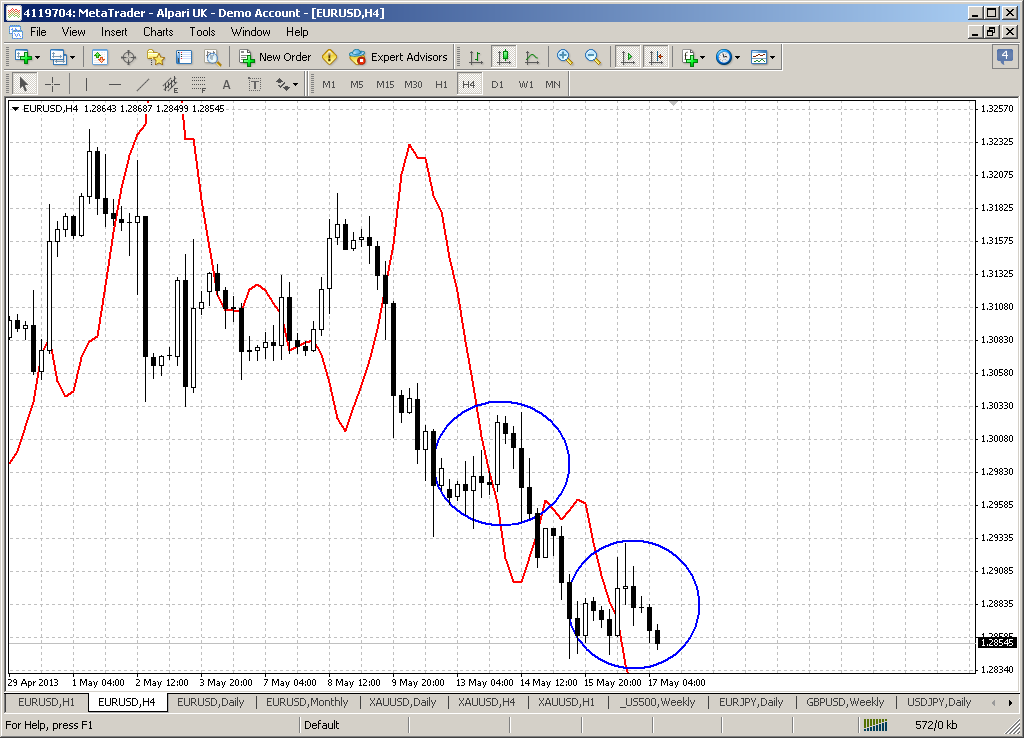Expand the Profiles dropdown arrow
Viewport: 1024px width, 738px height.
pos(72,57)
